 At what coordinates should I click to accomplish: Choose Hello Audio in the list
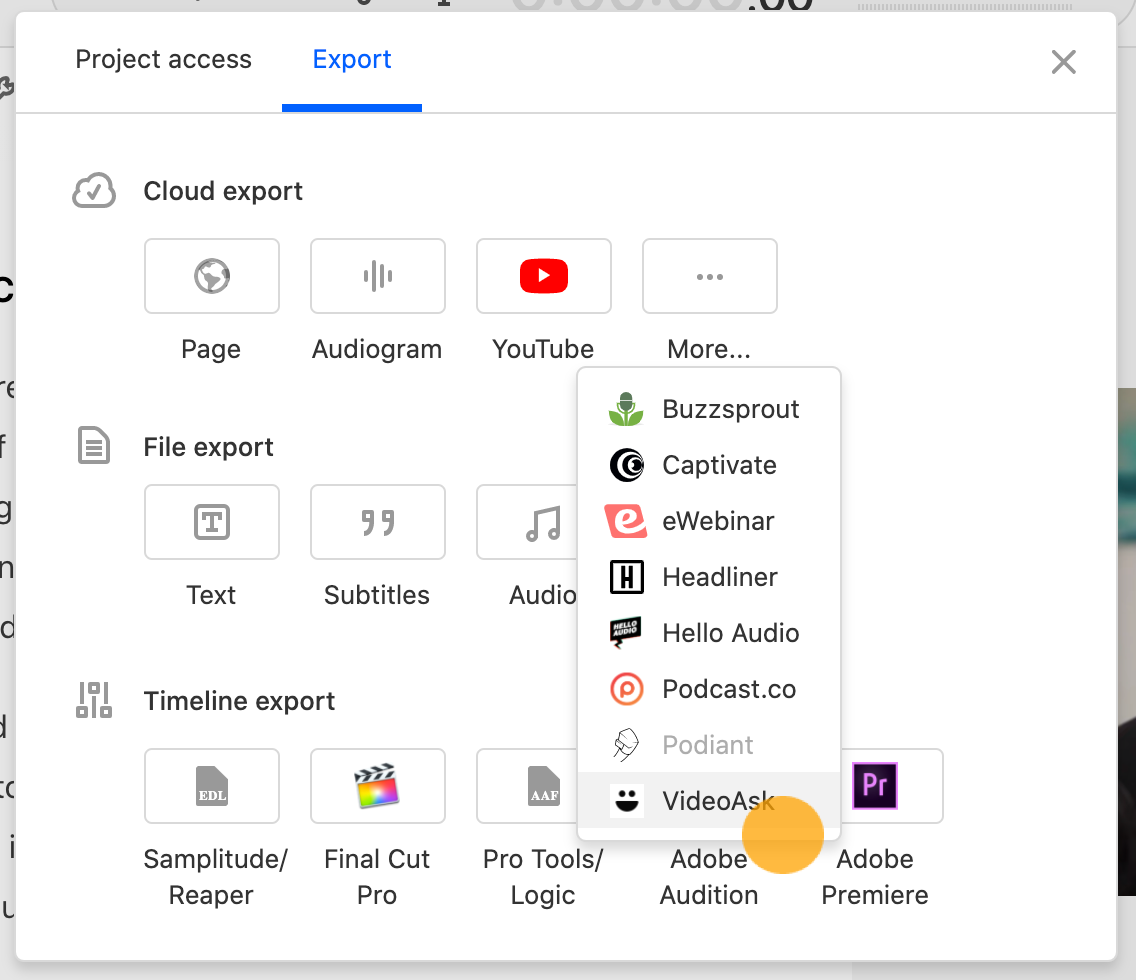click(x=709, y=633)
